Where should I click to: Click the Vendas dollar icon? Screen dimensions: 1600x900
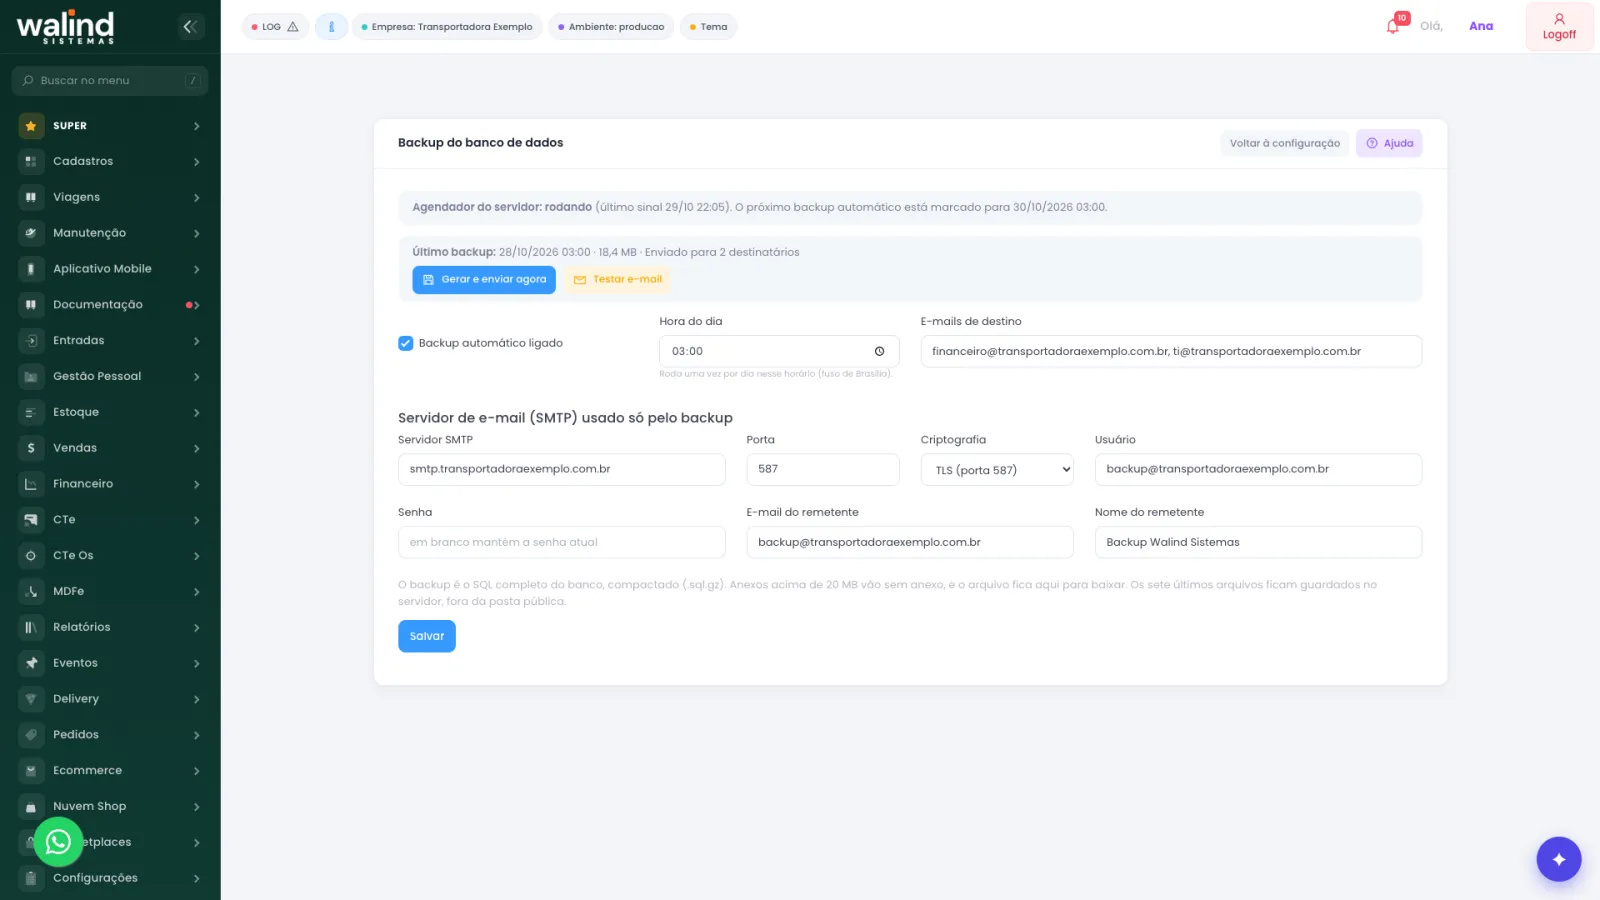(31, 448)
